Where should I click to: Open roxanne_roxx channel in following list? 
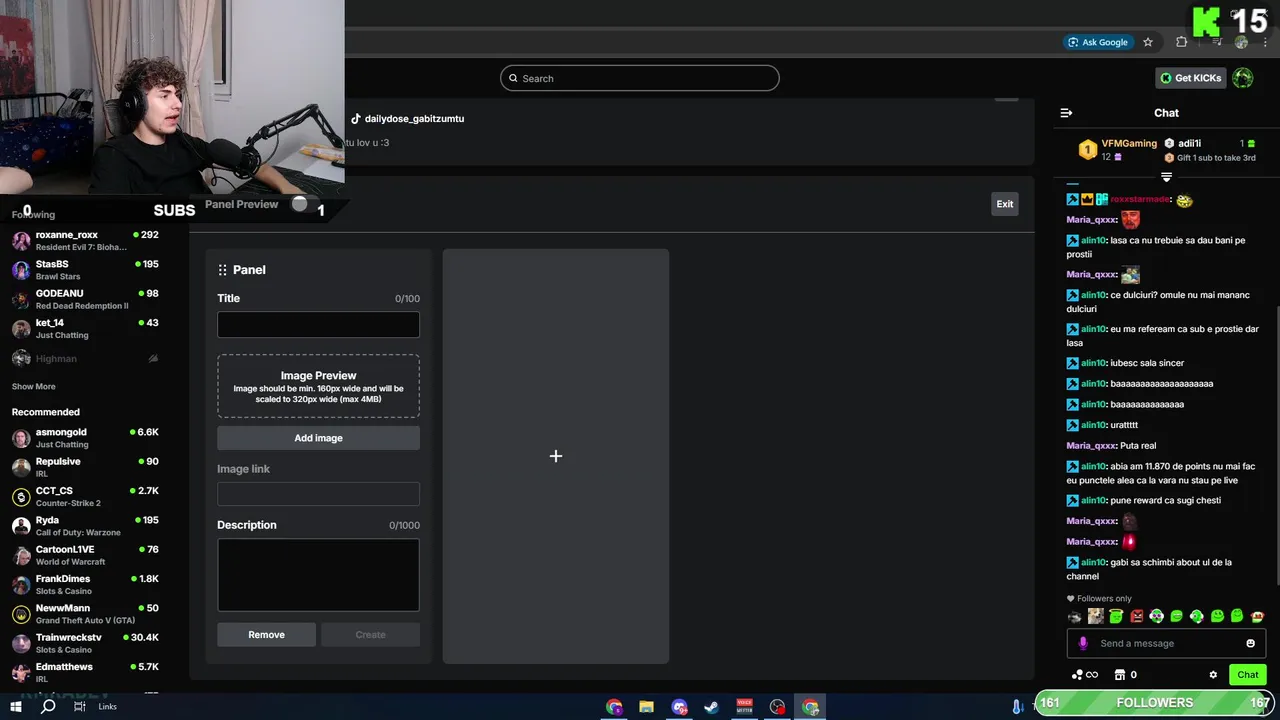point(85,241)
